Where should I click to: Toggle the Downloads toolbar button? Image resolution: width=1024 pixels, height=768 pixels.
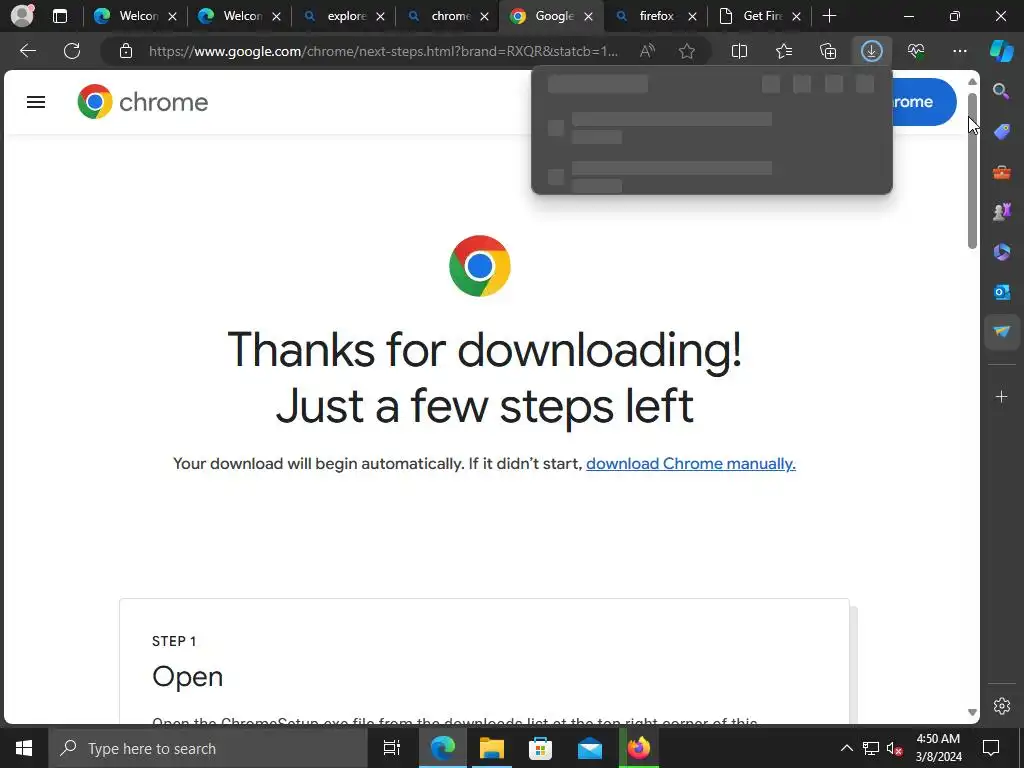click(x=872, y=51)
